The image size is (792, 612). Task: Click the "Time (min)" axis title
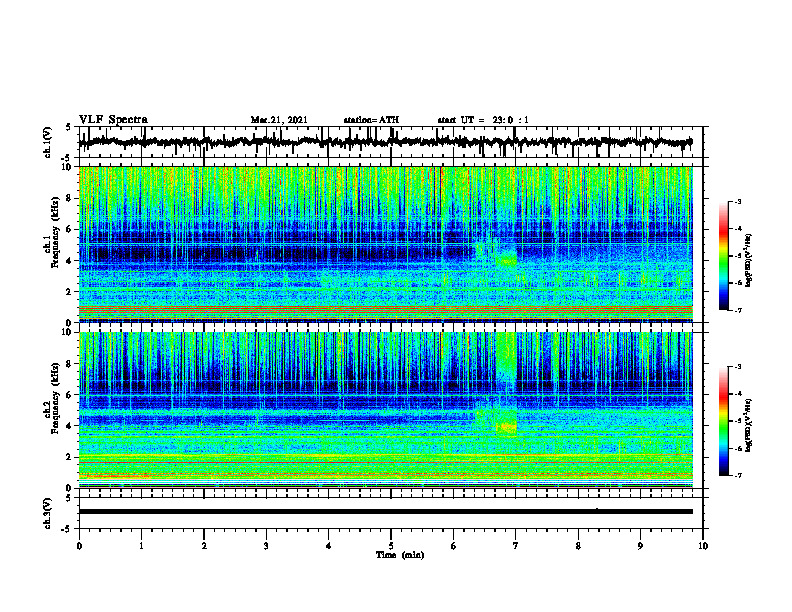(400, 555)
